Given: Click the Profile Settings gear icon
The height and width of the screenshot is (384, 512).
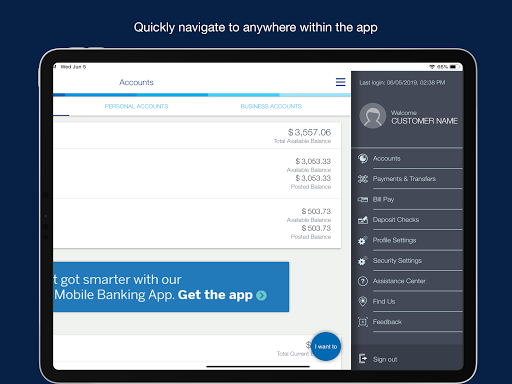Looking at the screenshot, I should tap(362, 240).
